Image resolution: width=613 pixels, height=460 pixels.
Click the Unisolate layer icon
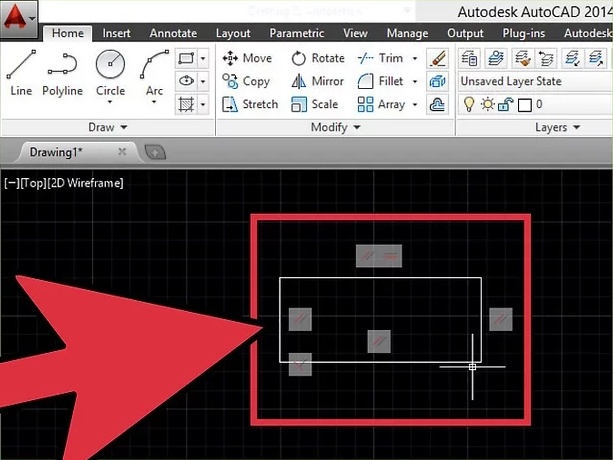[596, 59]
